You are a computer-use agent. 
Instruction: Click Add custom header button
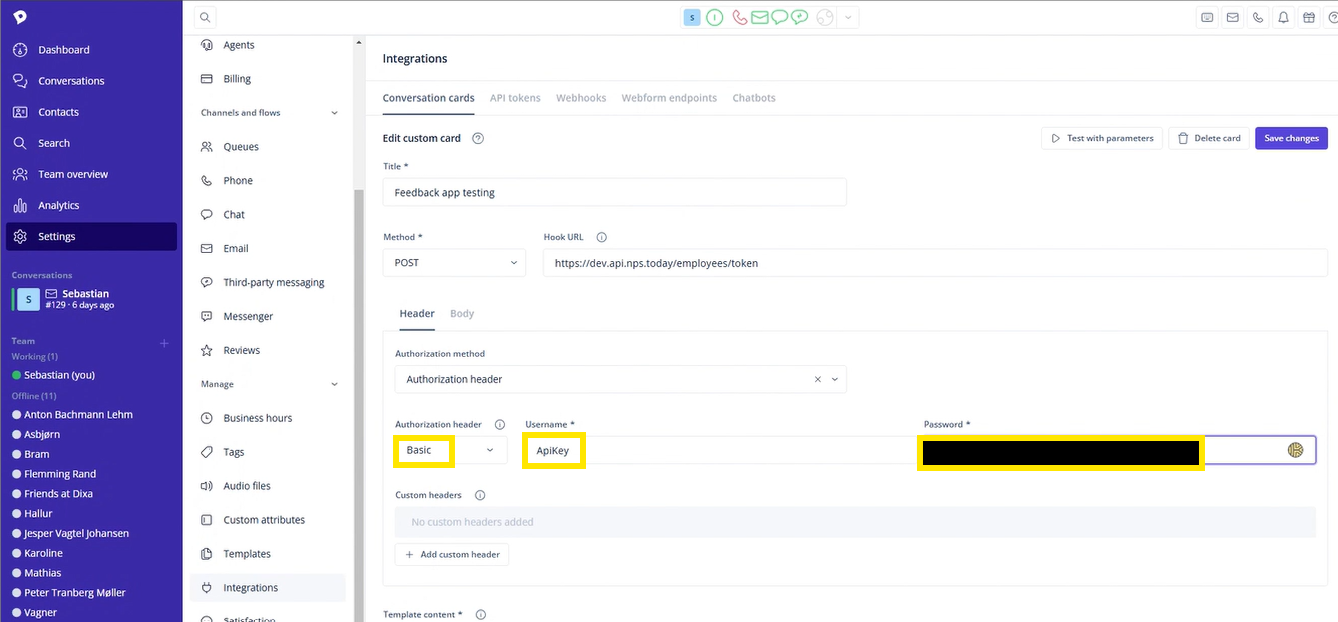[452, 554]
